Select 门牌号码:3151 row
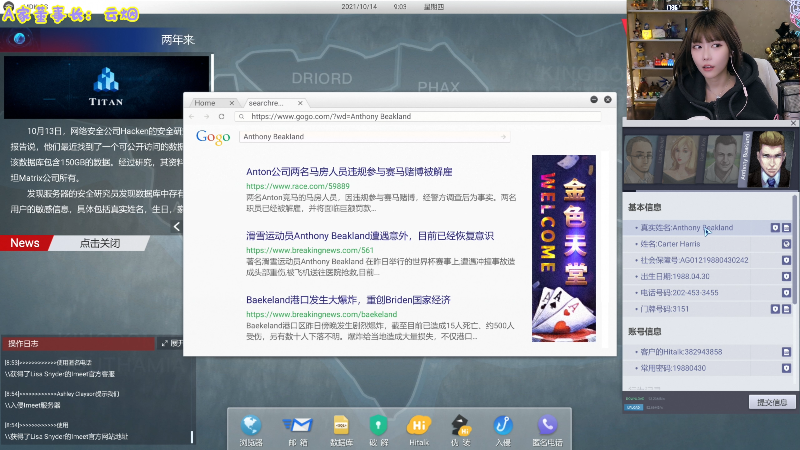The image size is (800, 450). [708, 309]
